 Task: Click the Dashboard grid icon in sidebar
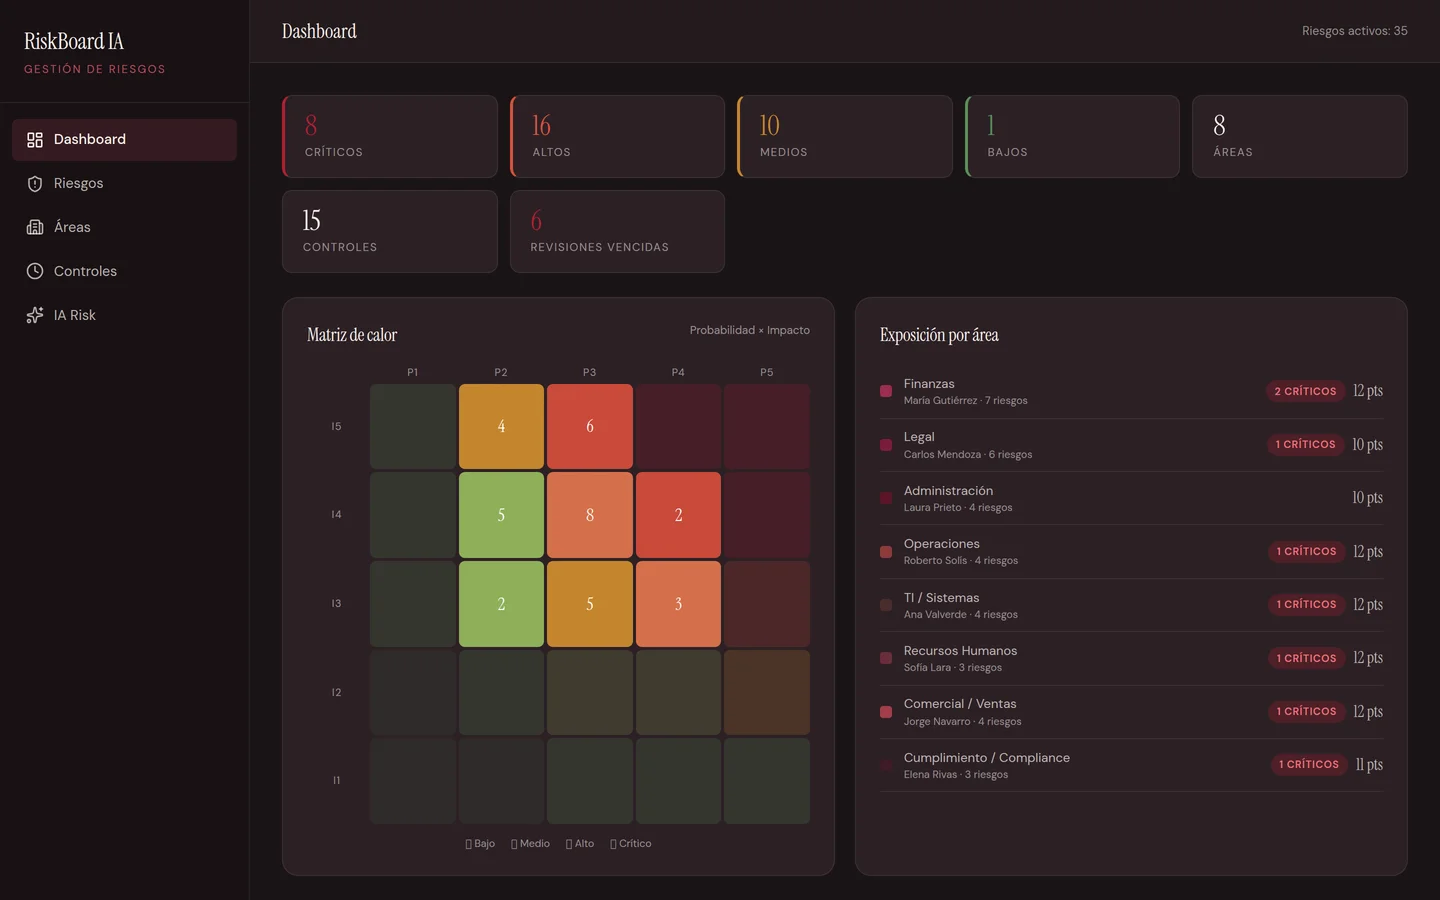pos(35,140)
